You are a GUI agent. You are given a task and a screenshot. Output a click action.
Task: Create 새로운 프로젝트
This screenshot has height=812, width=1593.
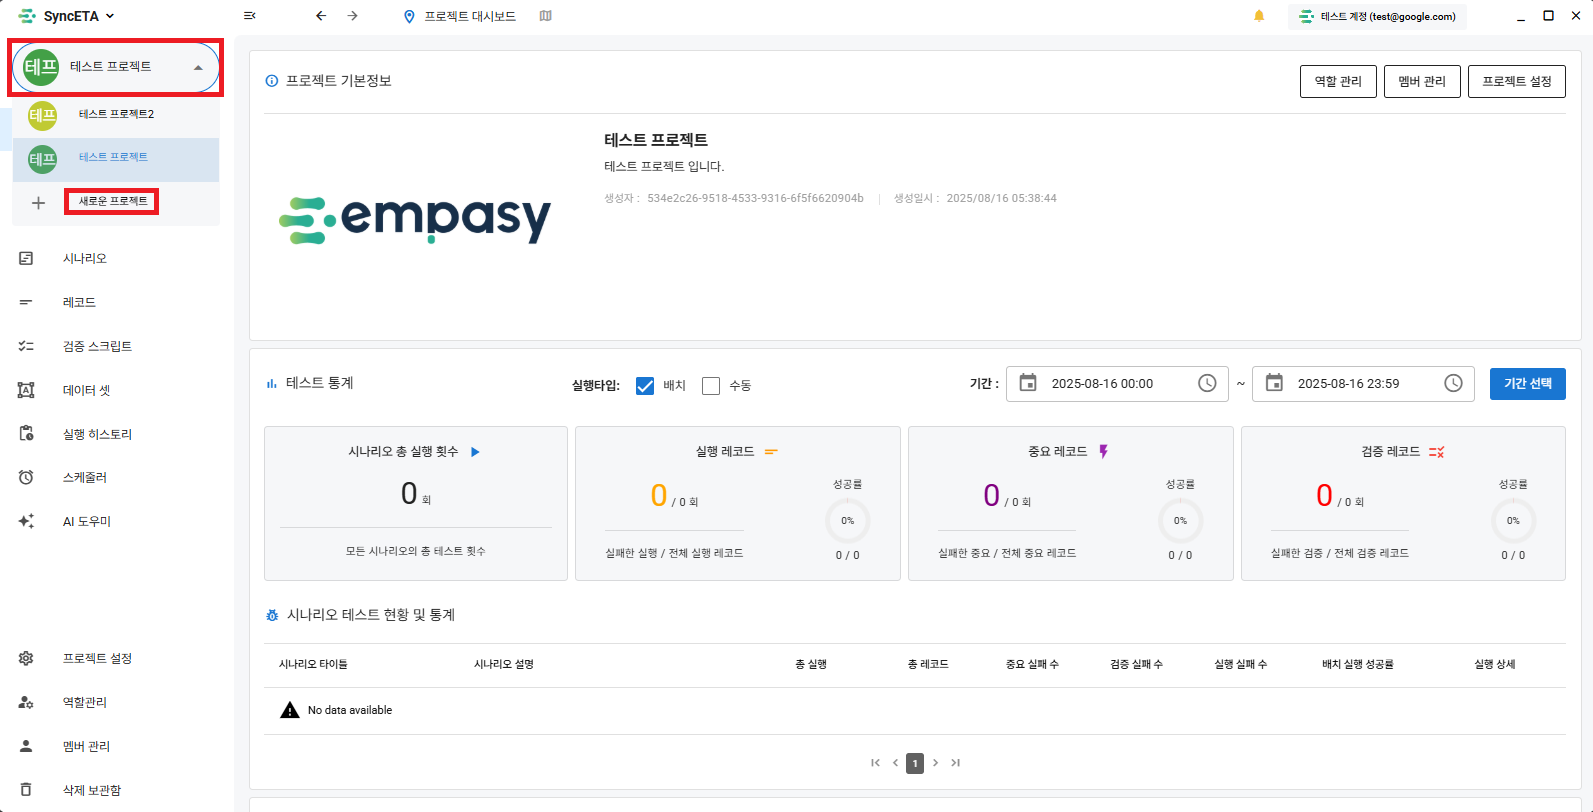pyautogui.click(x=113, y=201)
